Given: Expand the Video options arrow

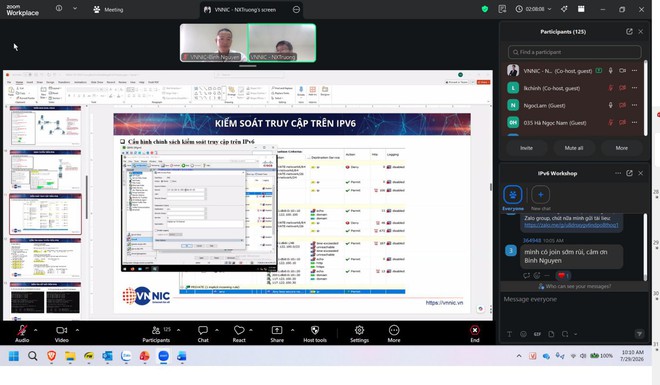Looking at the screenshot, I should pyautogui.click(x=77, y=330).
